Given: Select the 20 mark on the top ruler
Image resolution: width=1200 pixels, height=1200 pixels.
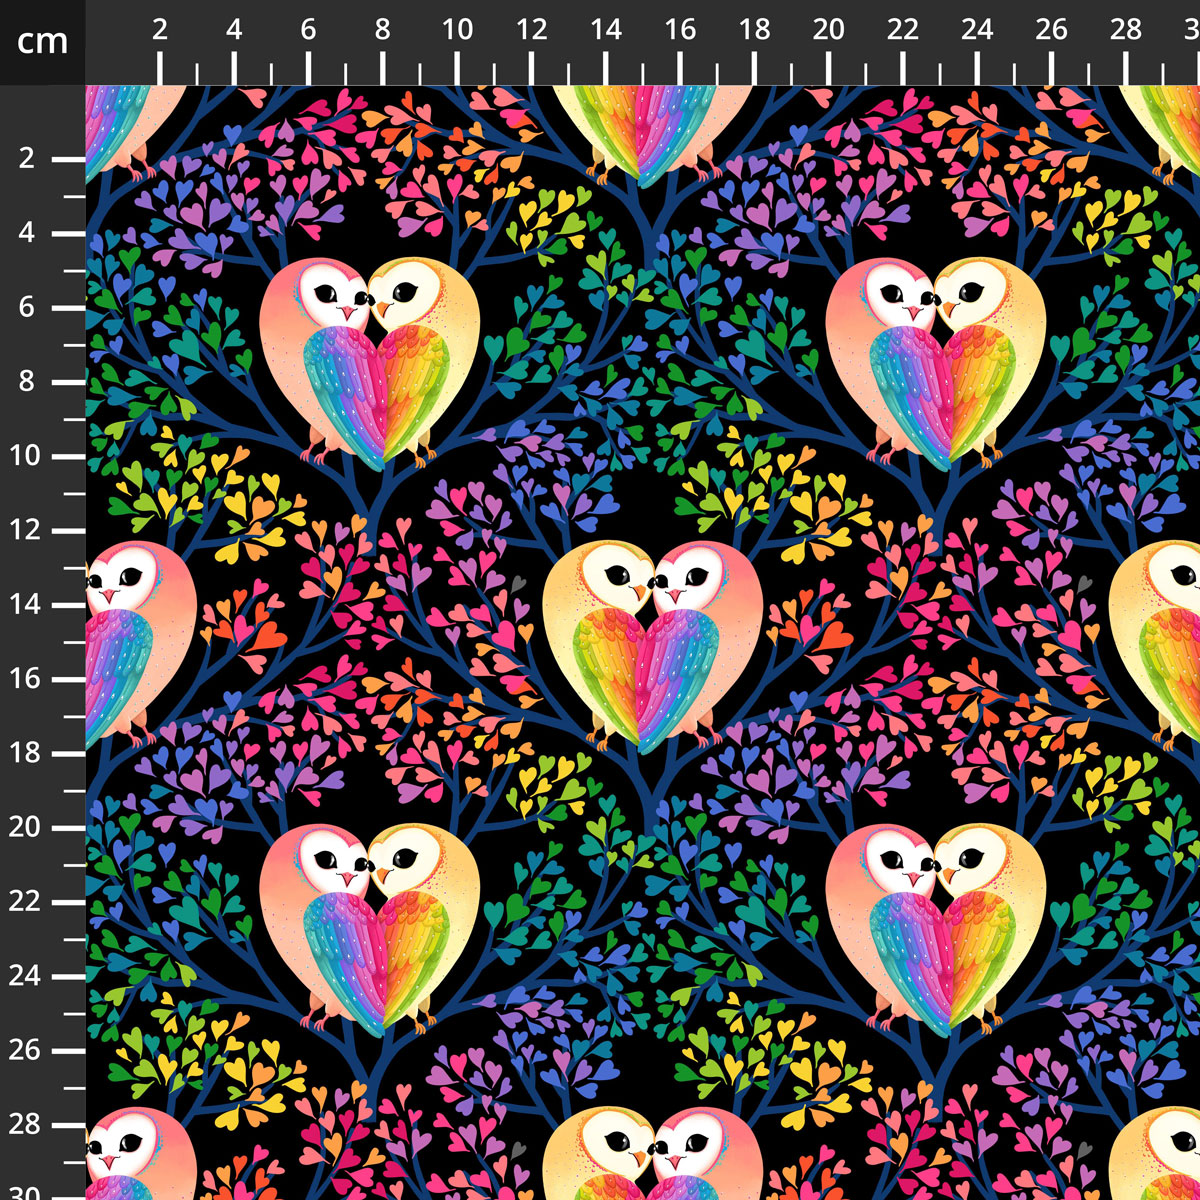Looking at the screenshot, I should pos(828,30).
